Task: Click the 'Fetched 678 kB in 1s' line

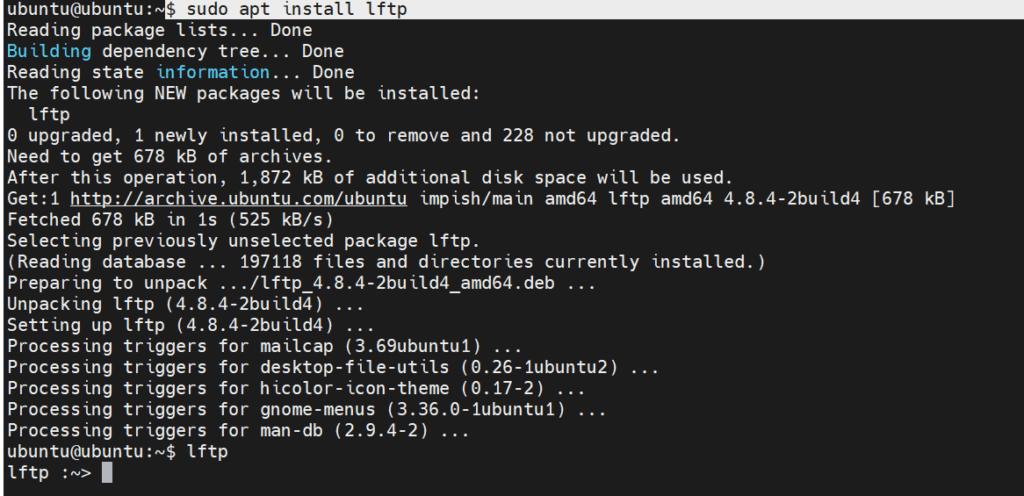Action: (170, 220)
